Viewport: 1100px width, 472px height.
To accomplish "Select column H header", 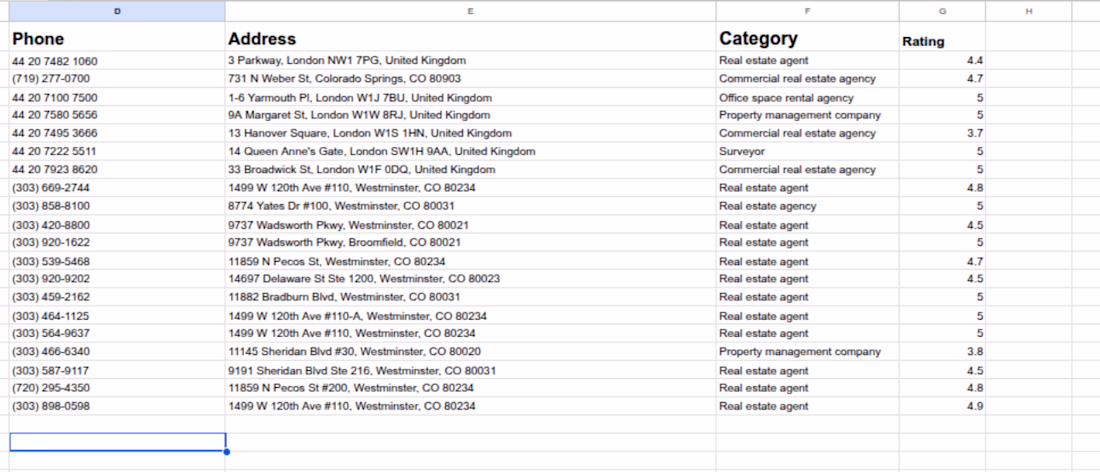I will [1028, 11].
